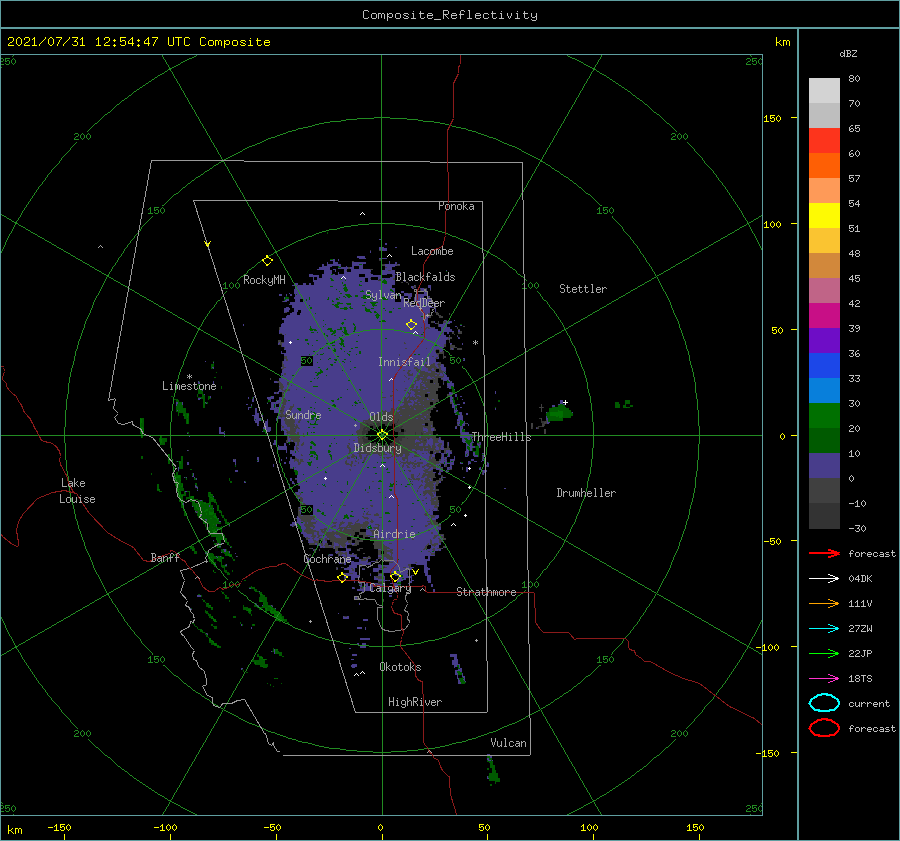
Task: Click the Cochrane city label
Action: (x=327, y=559)
